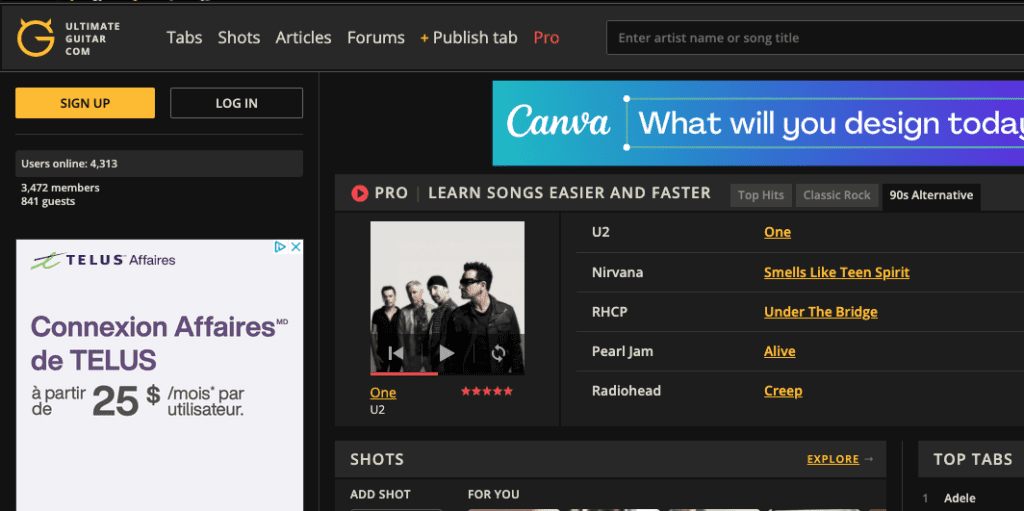Click the plus icon before Publish tab
This screenshot has width=1024, height=511.
[x=424, y=39]
